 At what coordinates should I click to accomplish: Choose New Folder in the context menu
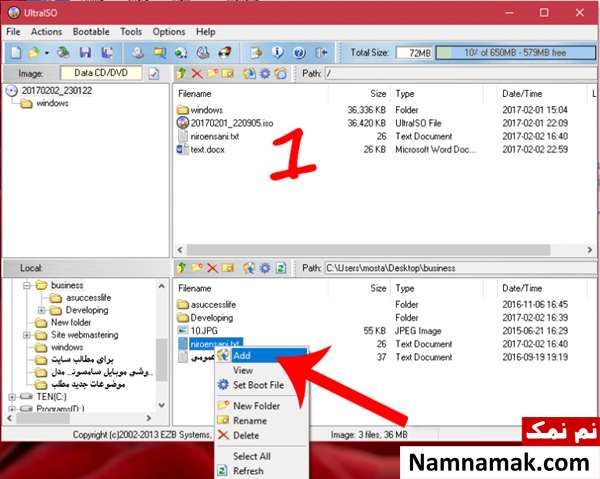[262, 406]
